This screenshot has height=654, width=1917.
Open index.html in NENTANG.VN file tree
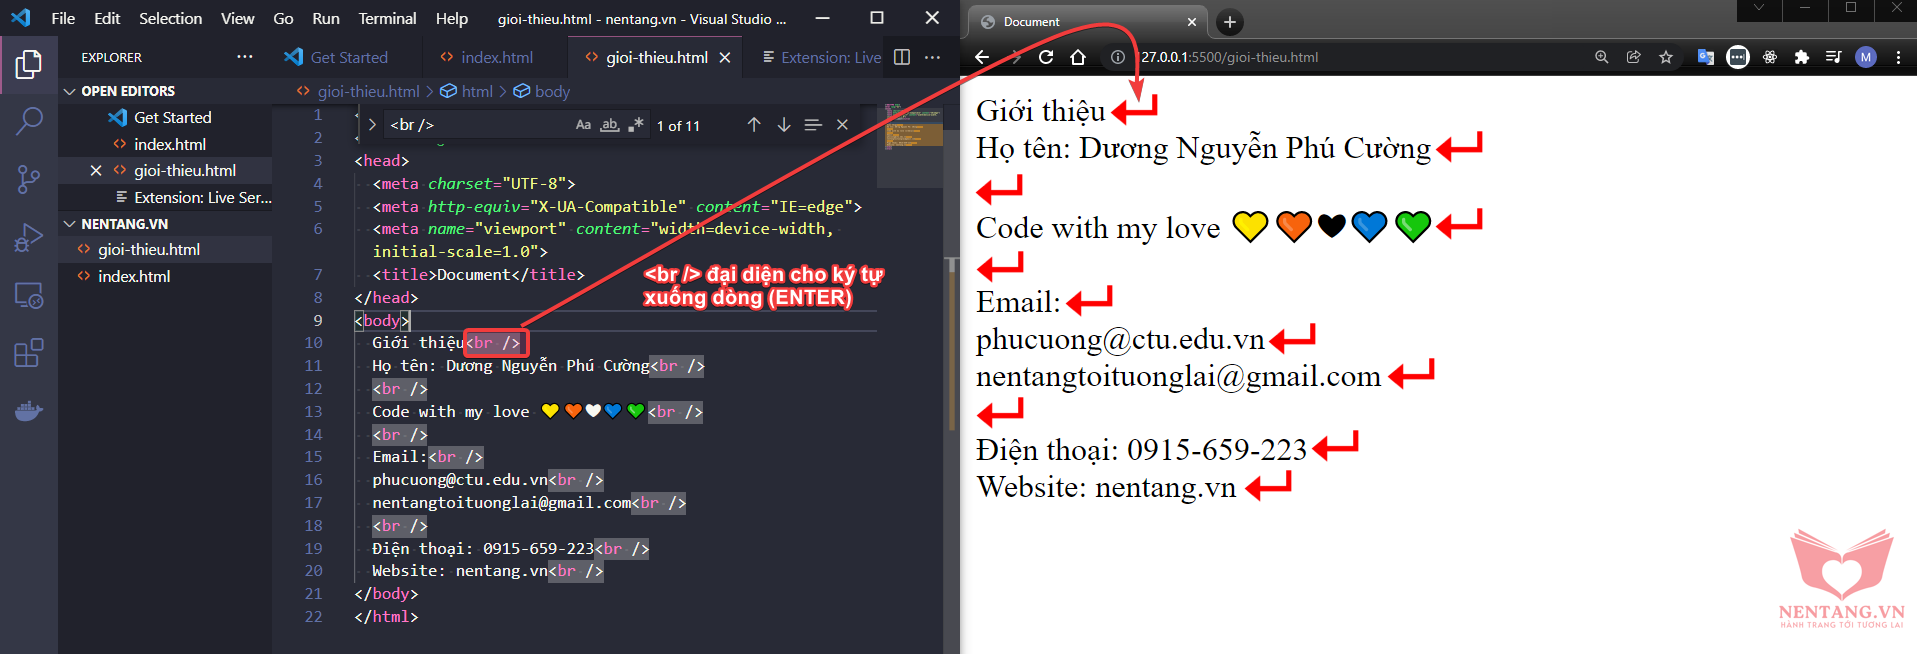[x=134, y=276]
